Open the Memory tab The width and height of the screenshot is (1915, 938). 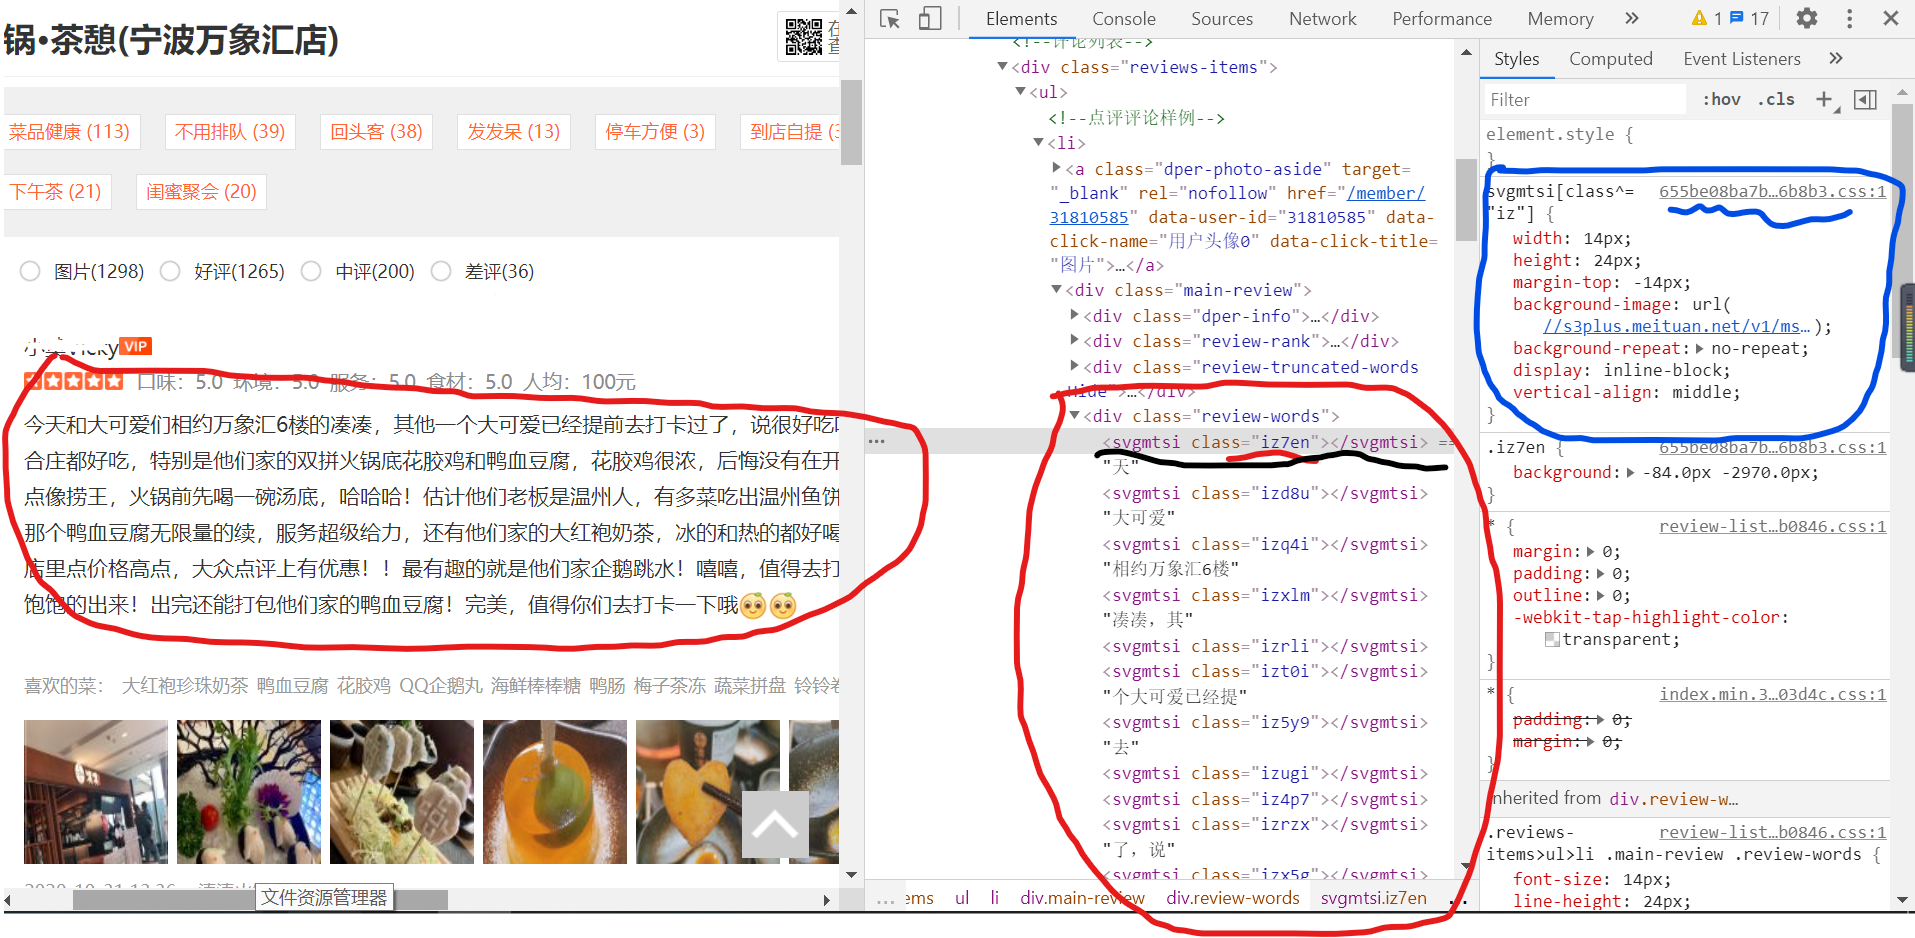(1560, 18)
